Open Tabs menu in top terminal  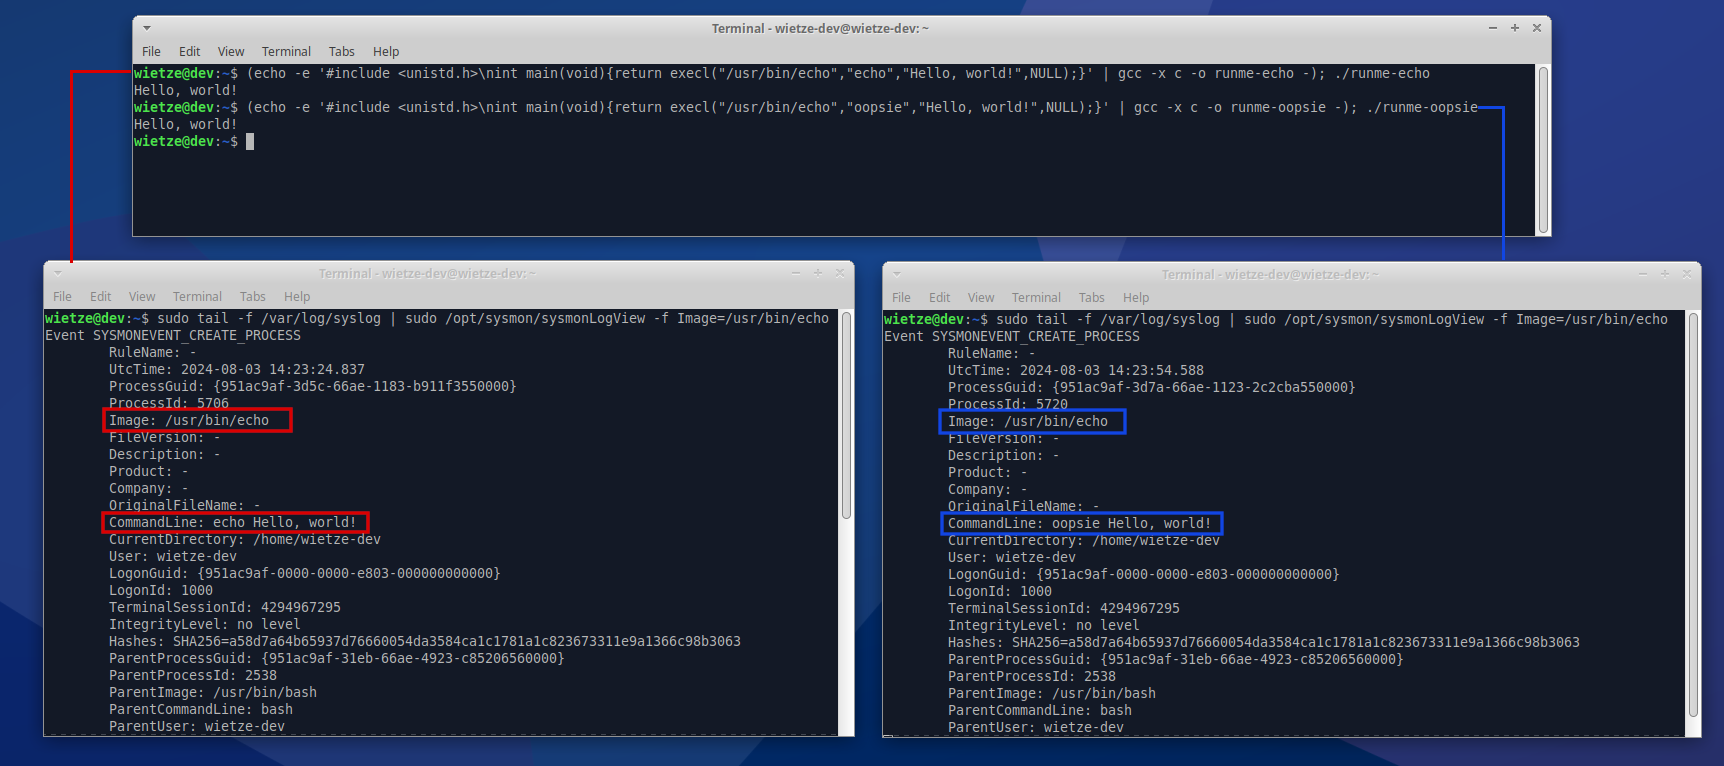click(x=342, y=52)
